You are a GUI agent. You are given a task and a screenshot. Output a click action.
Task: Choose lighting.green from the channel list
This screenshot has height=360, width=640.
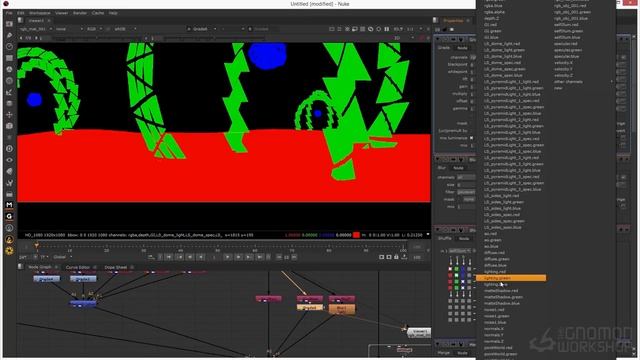511,278
